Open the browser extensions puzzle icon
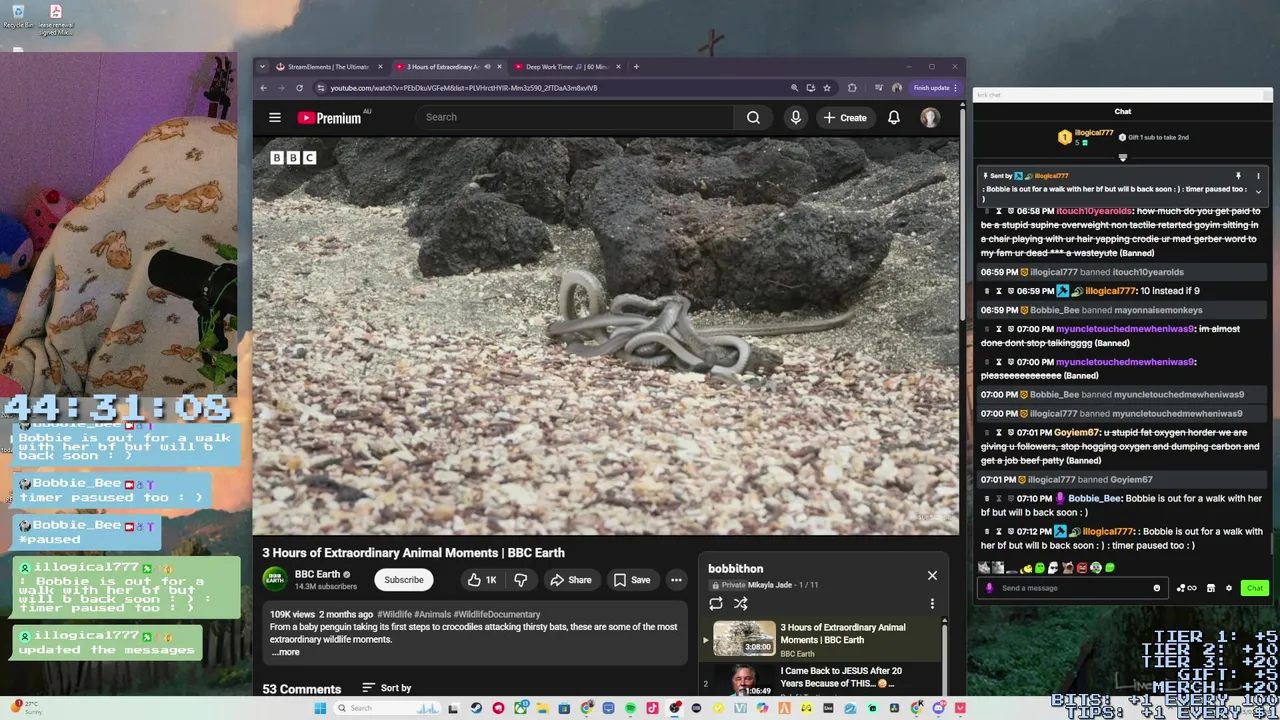1280x720 pixels. pyautogui.click(x=852, y=88)
